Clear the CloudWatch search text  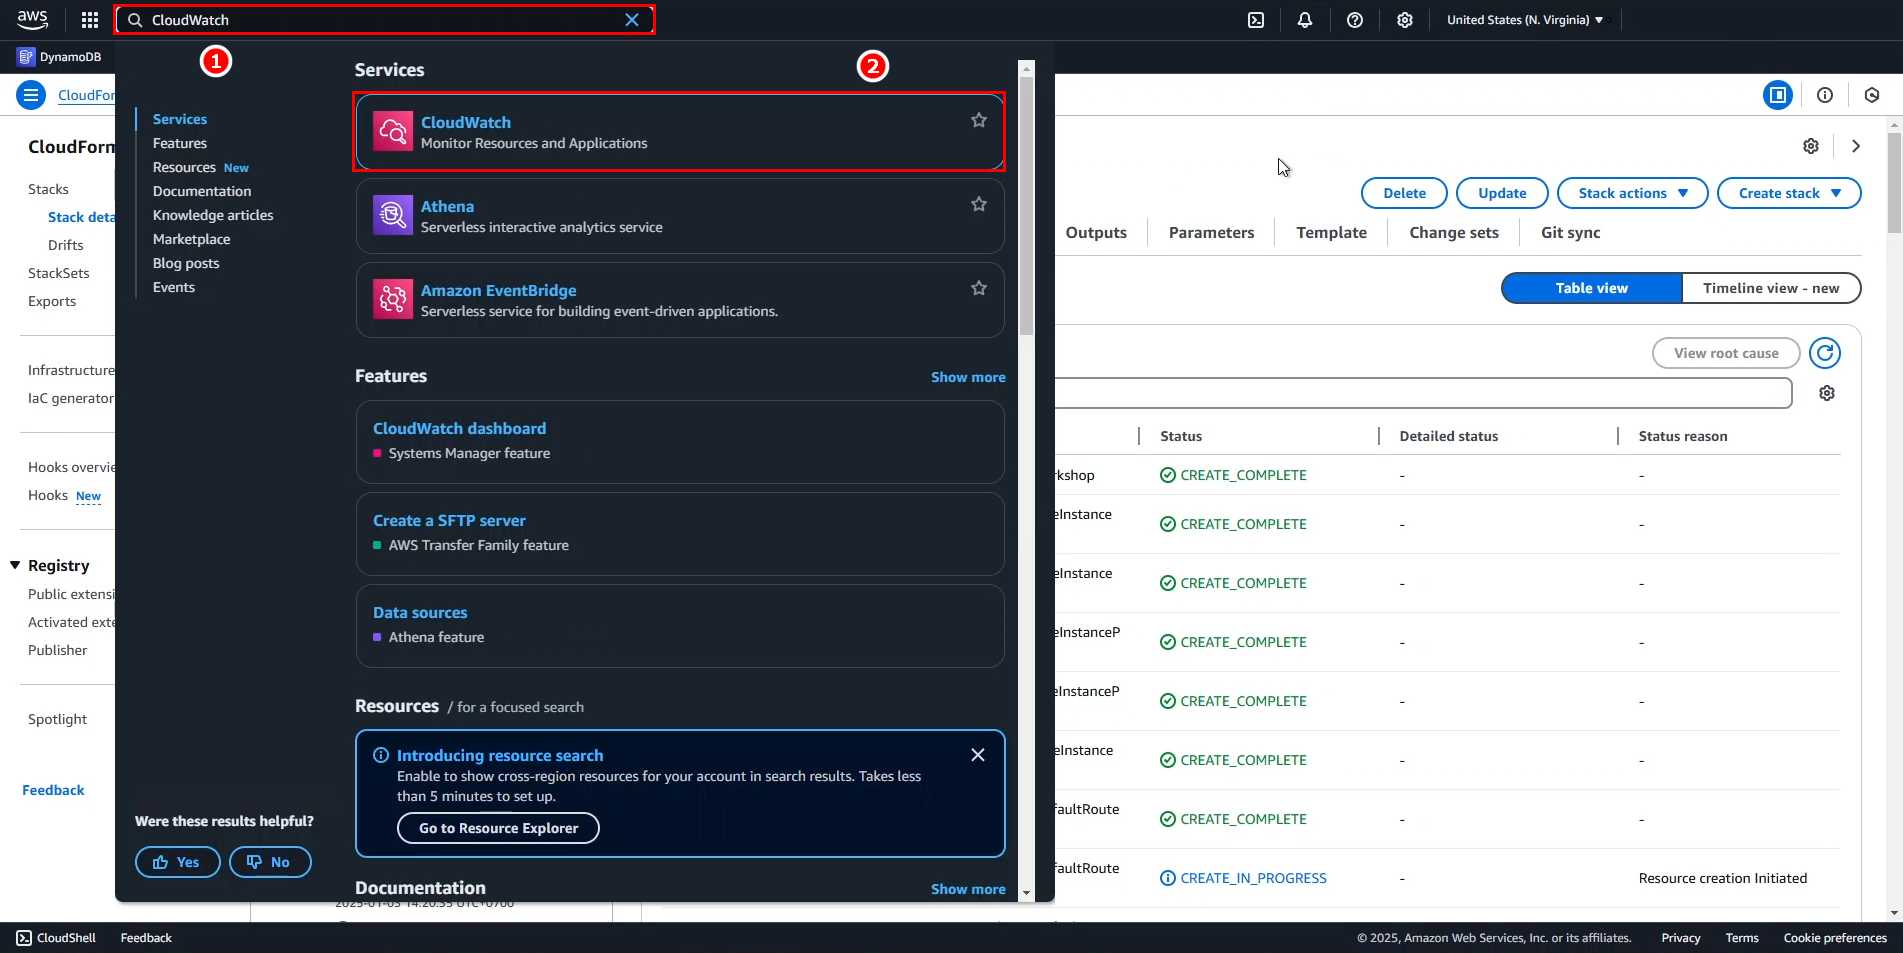pyautogui.click(x=632, y=20)
